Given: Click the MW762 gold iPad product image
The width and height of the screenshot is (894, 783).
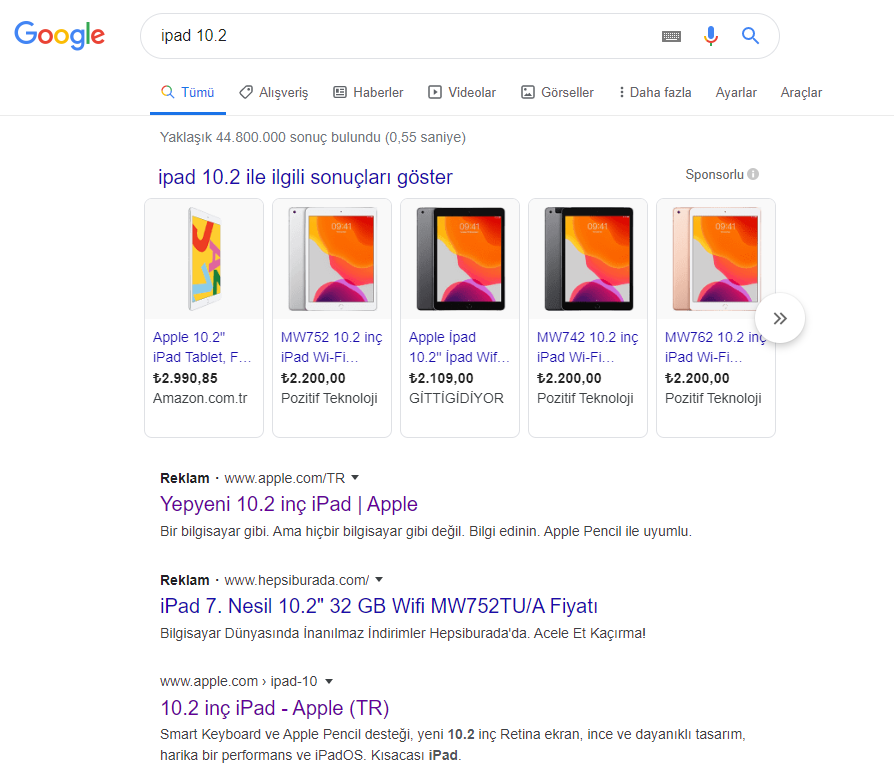Looking at the screenshot, I should [716, 259].
